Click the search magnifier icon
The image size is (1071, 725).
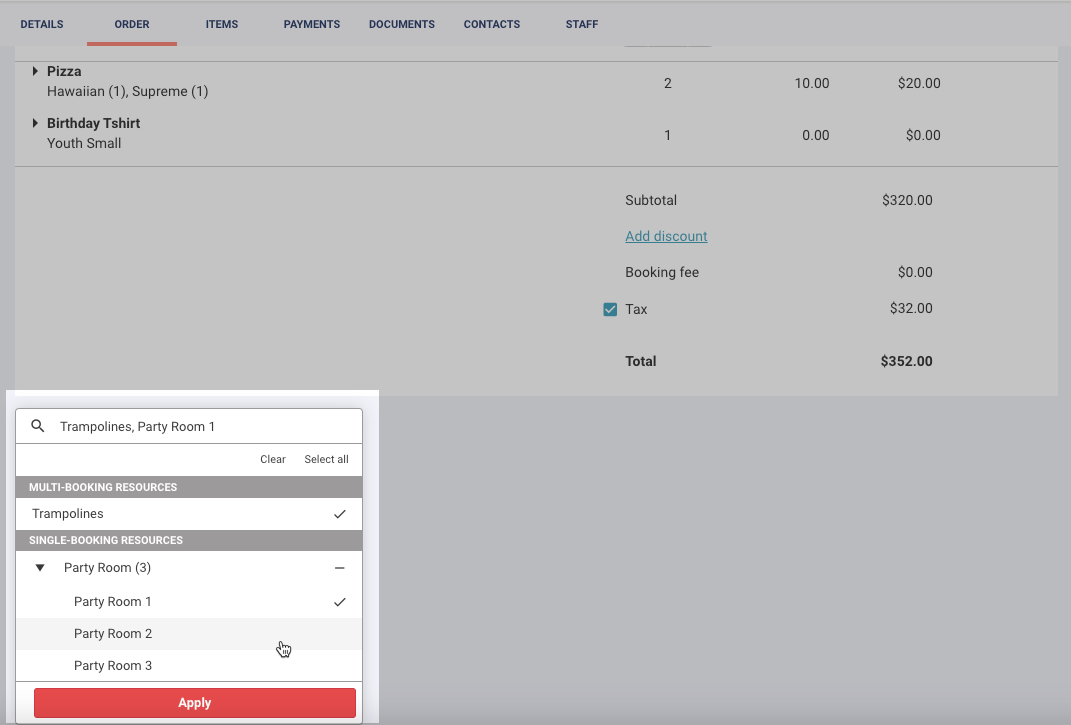38,426
